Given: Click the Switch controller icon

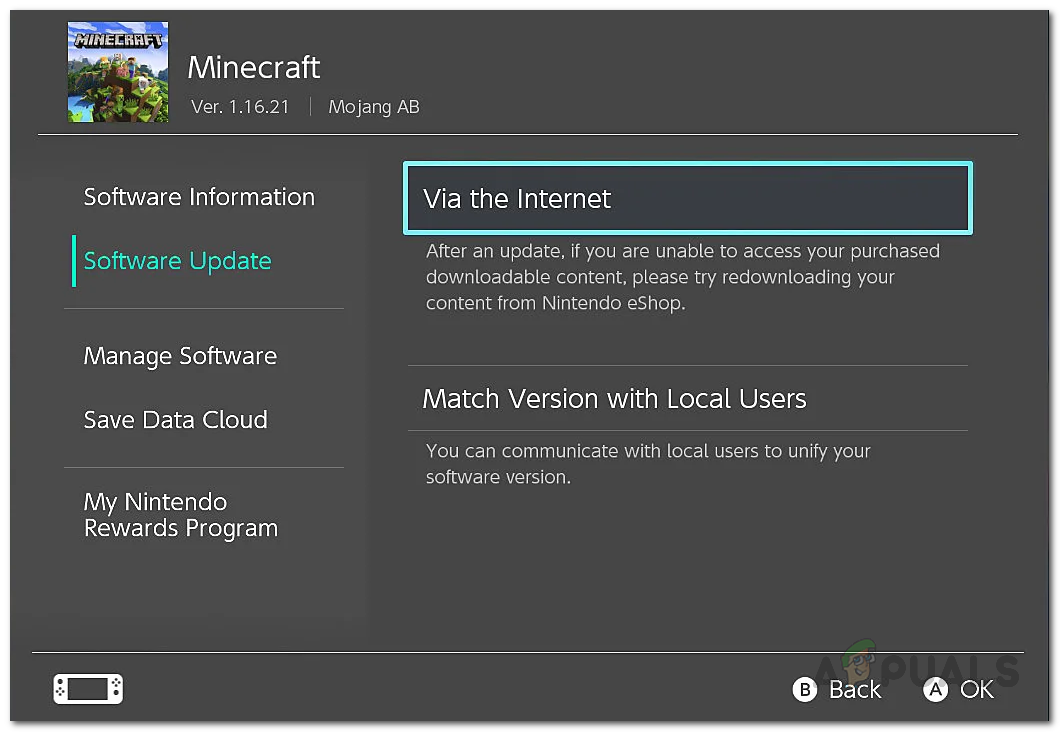Looking at the screenshot, I should pyautogui.click(x=88, y=688).
